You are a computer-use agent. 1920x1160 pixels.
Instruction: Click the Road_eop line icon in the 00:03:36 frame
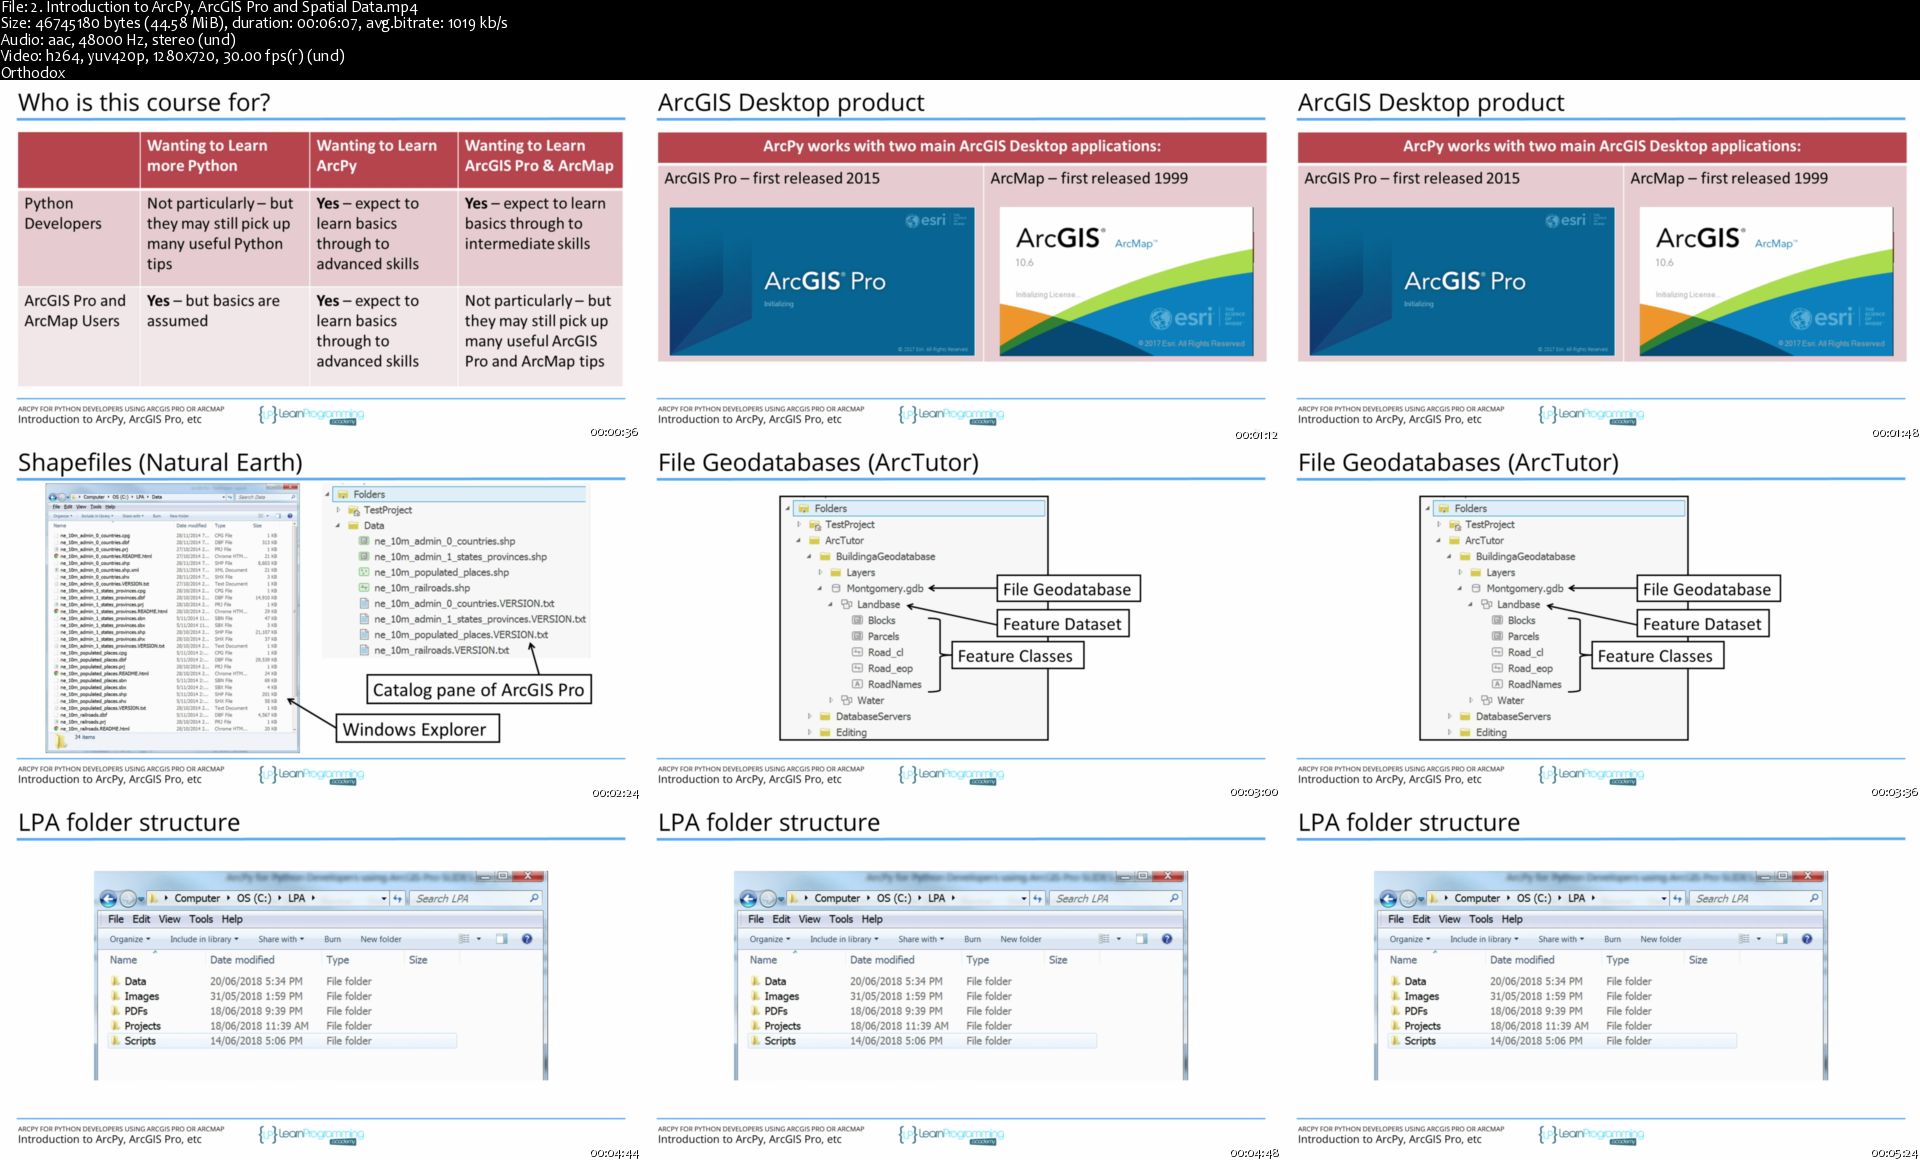(x=1497, y=668)
